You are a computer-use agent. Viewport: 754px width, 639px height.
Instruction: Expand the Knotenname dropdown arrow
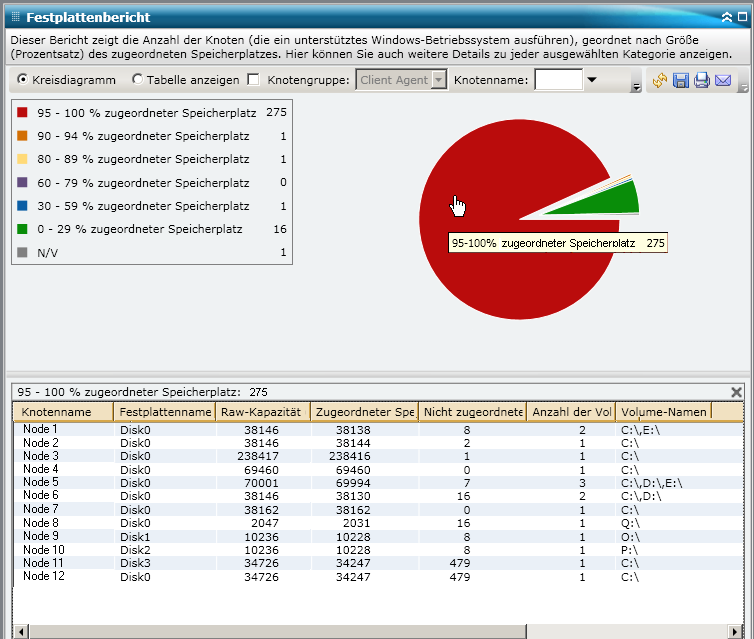(x=591, y=80)
